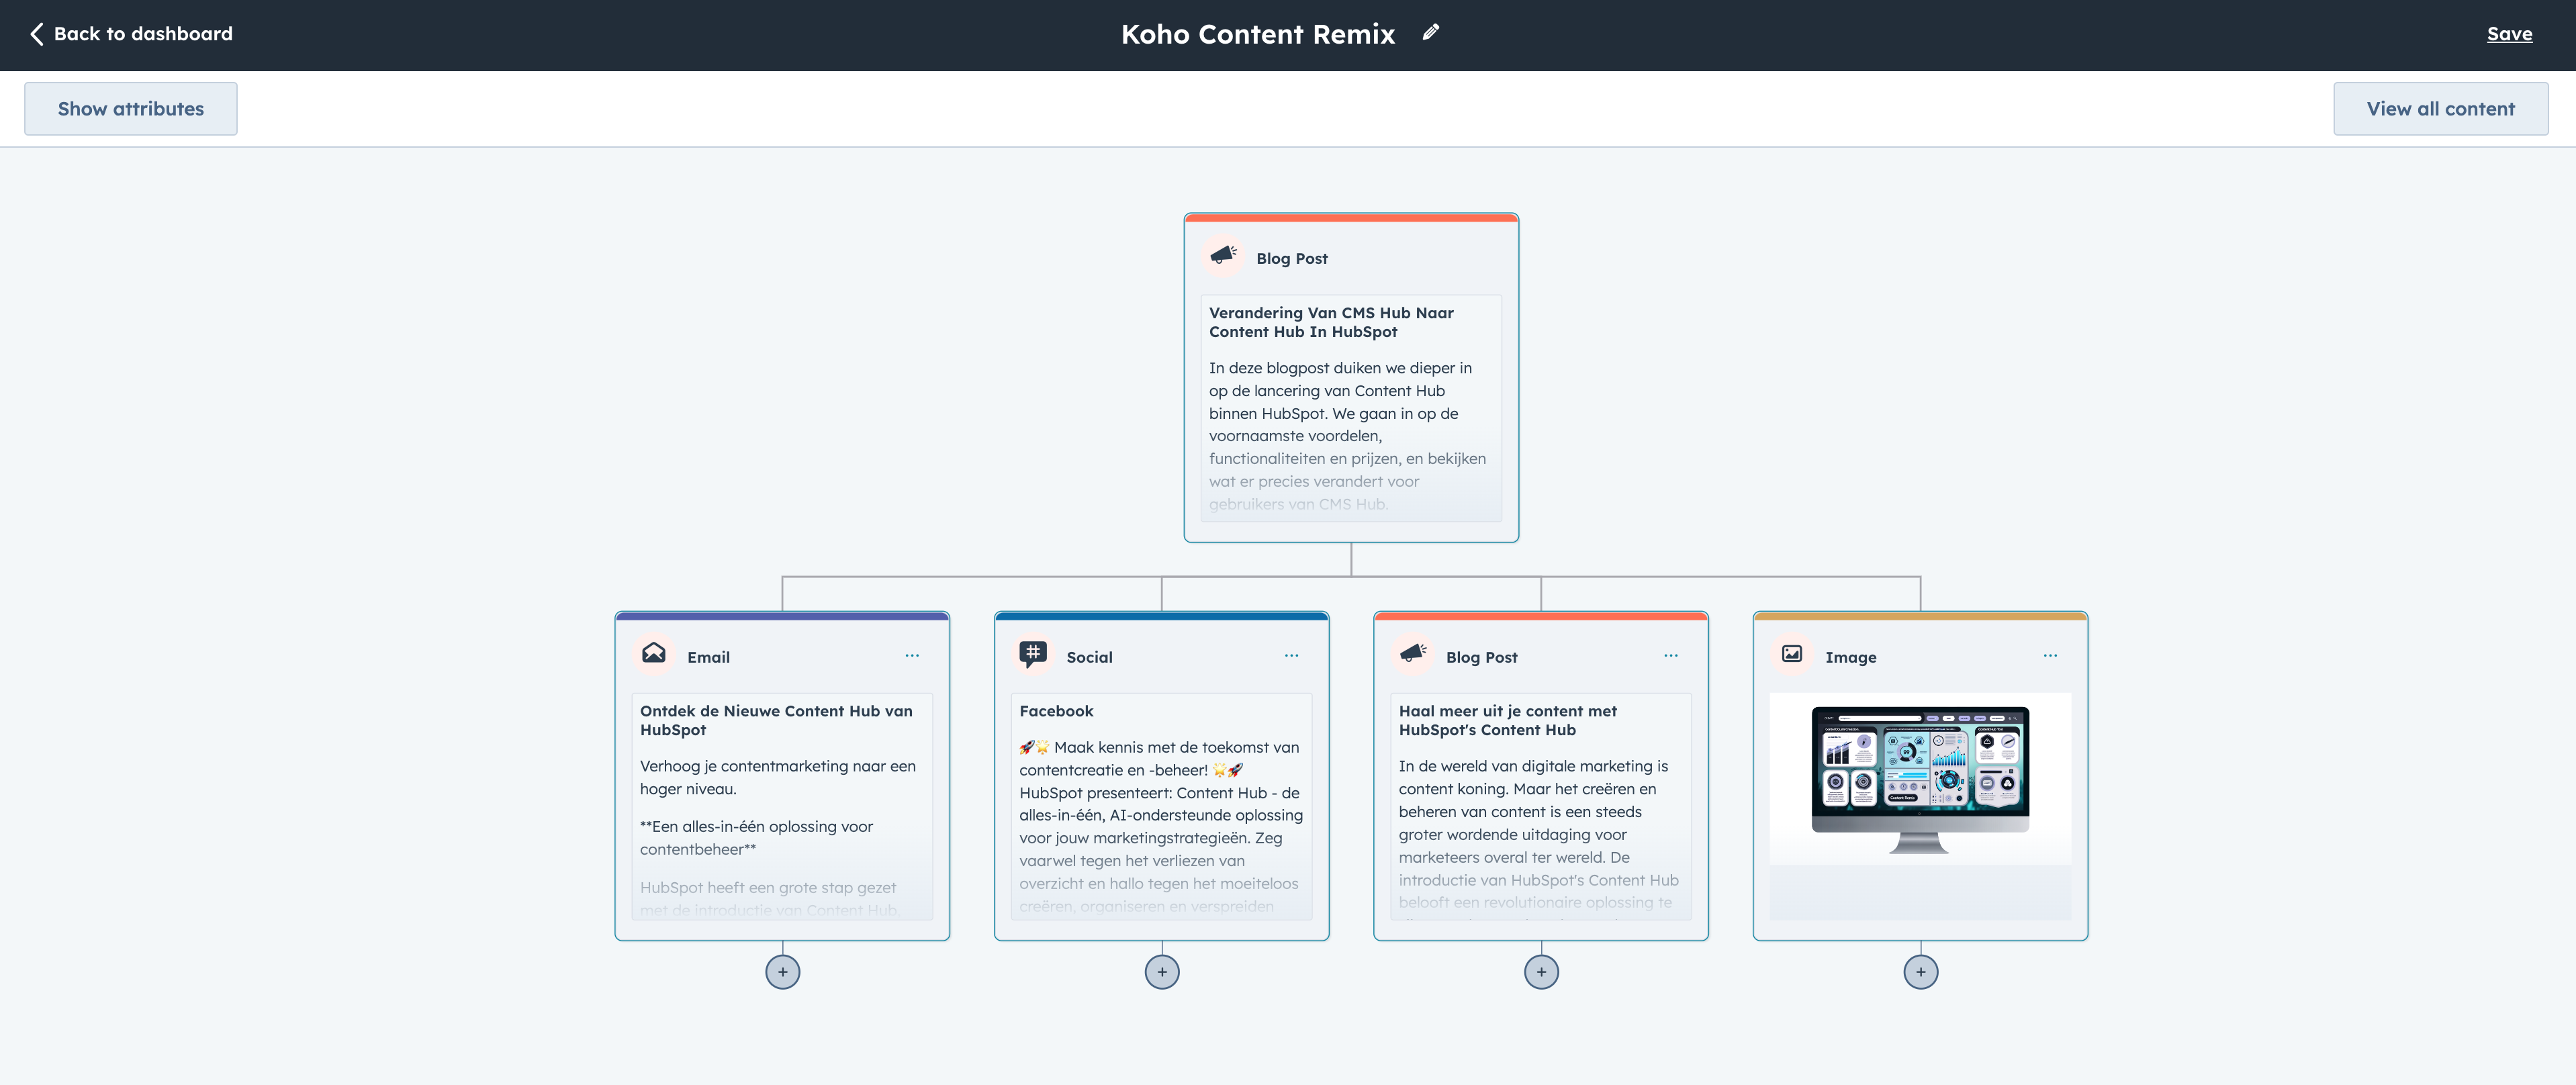Add a child node below the lower Blog Post card
The image size is (2576, 1085).
pyautogui.click(x=1541, y=972)
